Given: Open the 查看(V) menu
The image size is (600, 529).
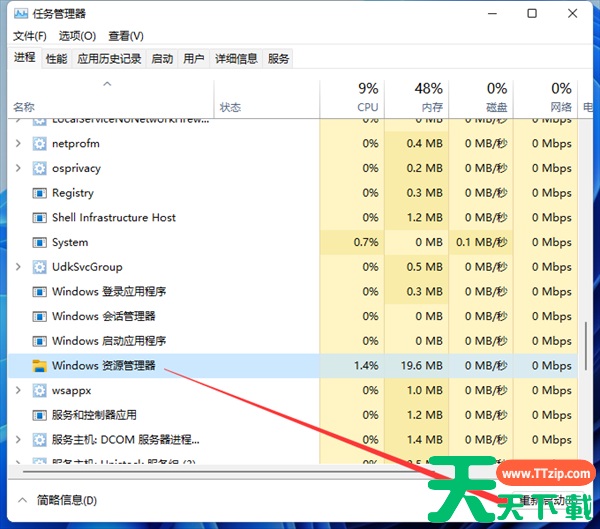Looking at the screenshot, I should 126,36.
